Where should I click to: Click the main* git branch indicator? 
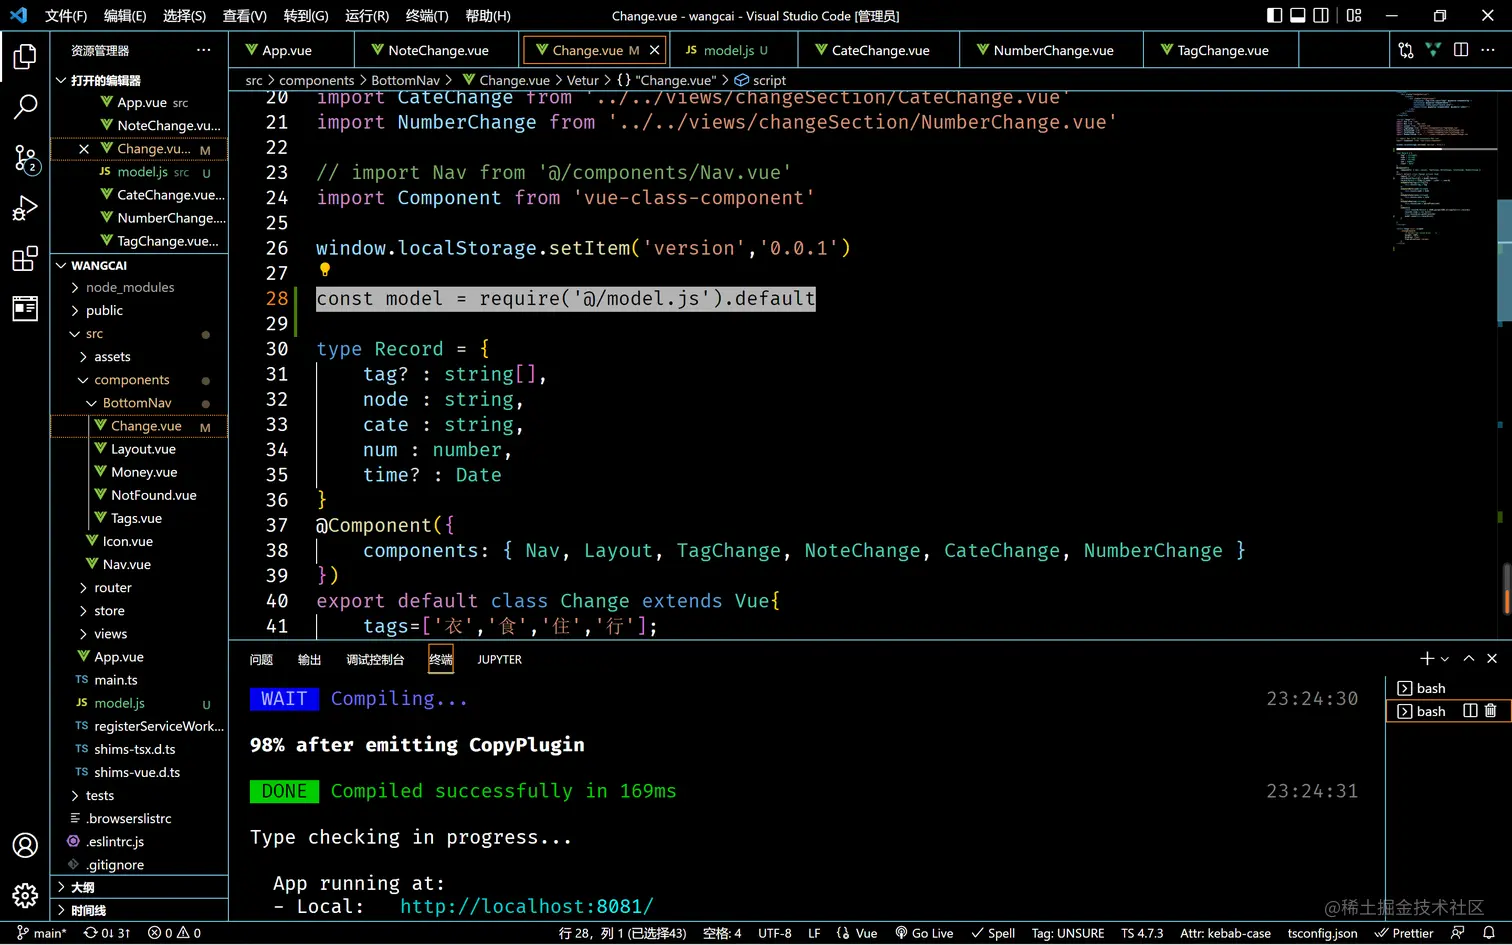pos(42,933)
